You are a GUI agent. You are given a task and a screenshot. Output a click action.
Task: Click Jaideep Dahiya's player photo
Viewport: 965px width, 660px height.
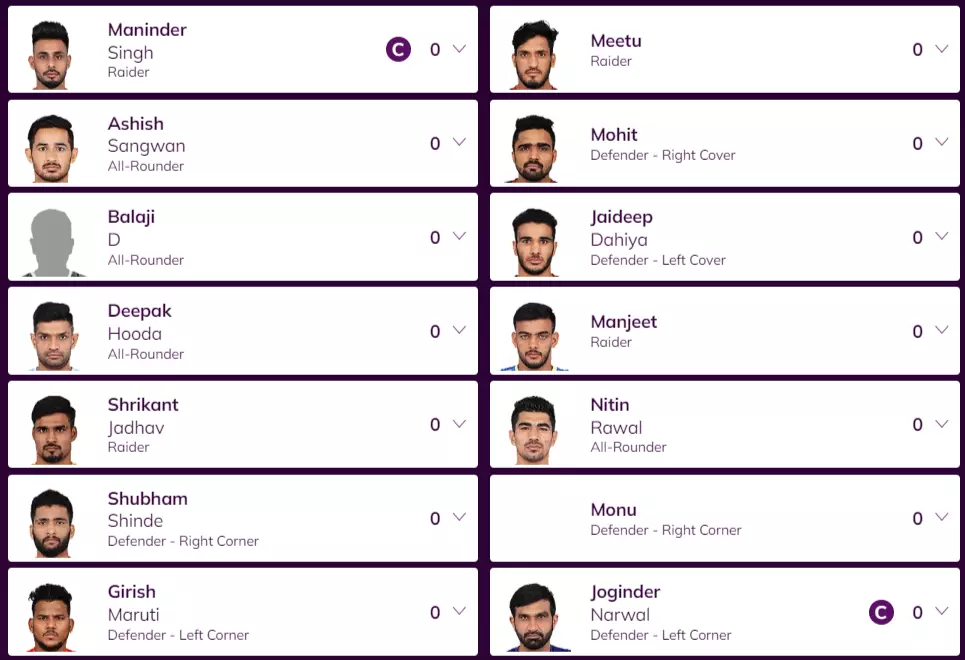(534, 240)
